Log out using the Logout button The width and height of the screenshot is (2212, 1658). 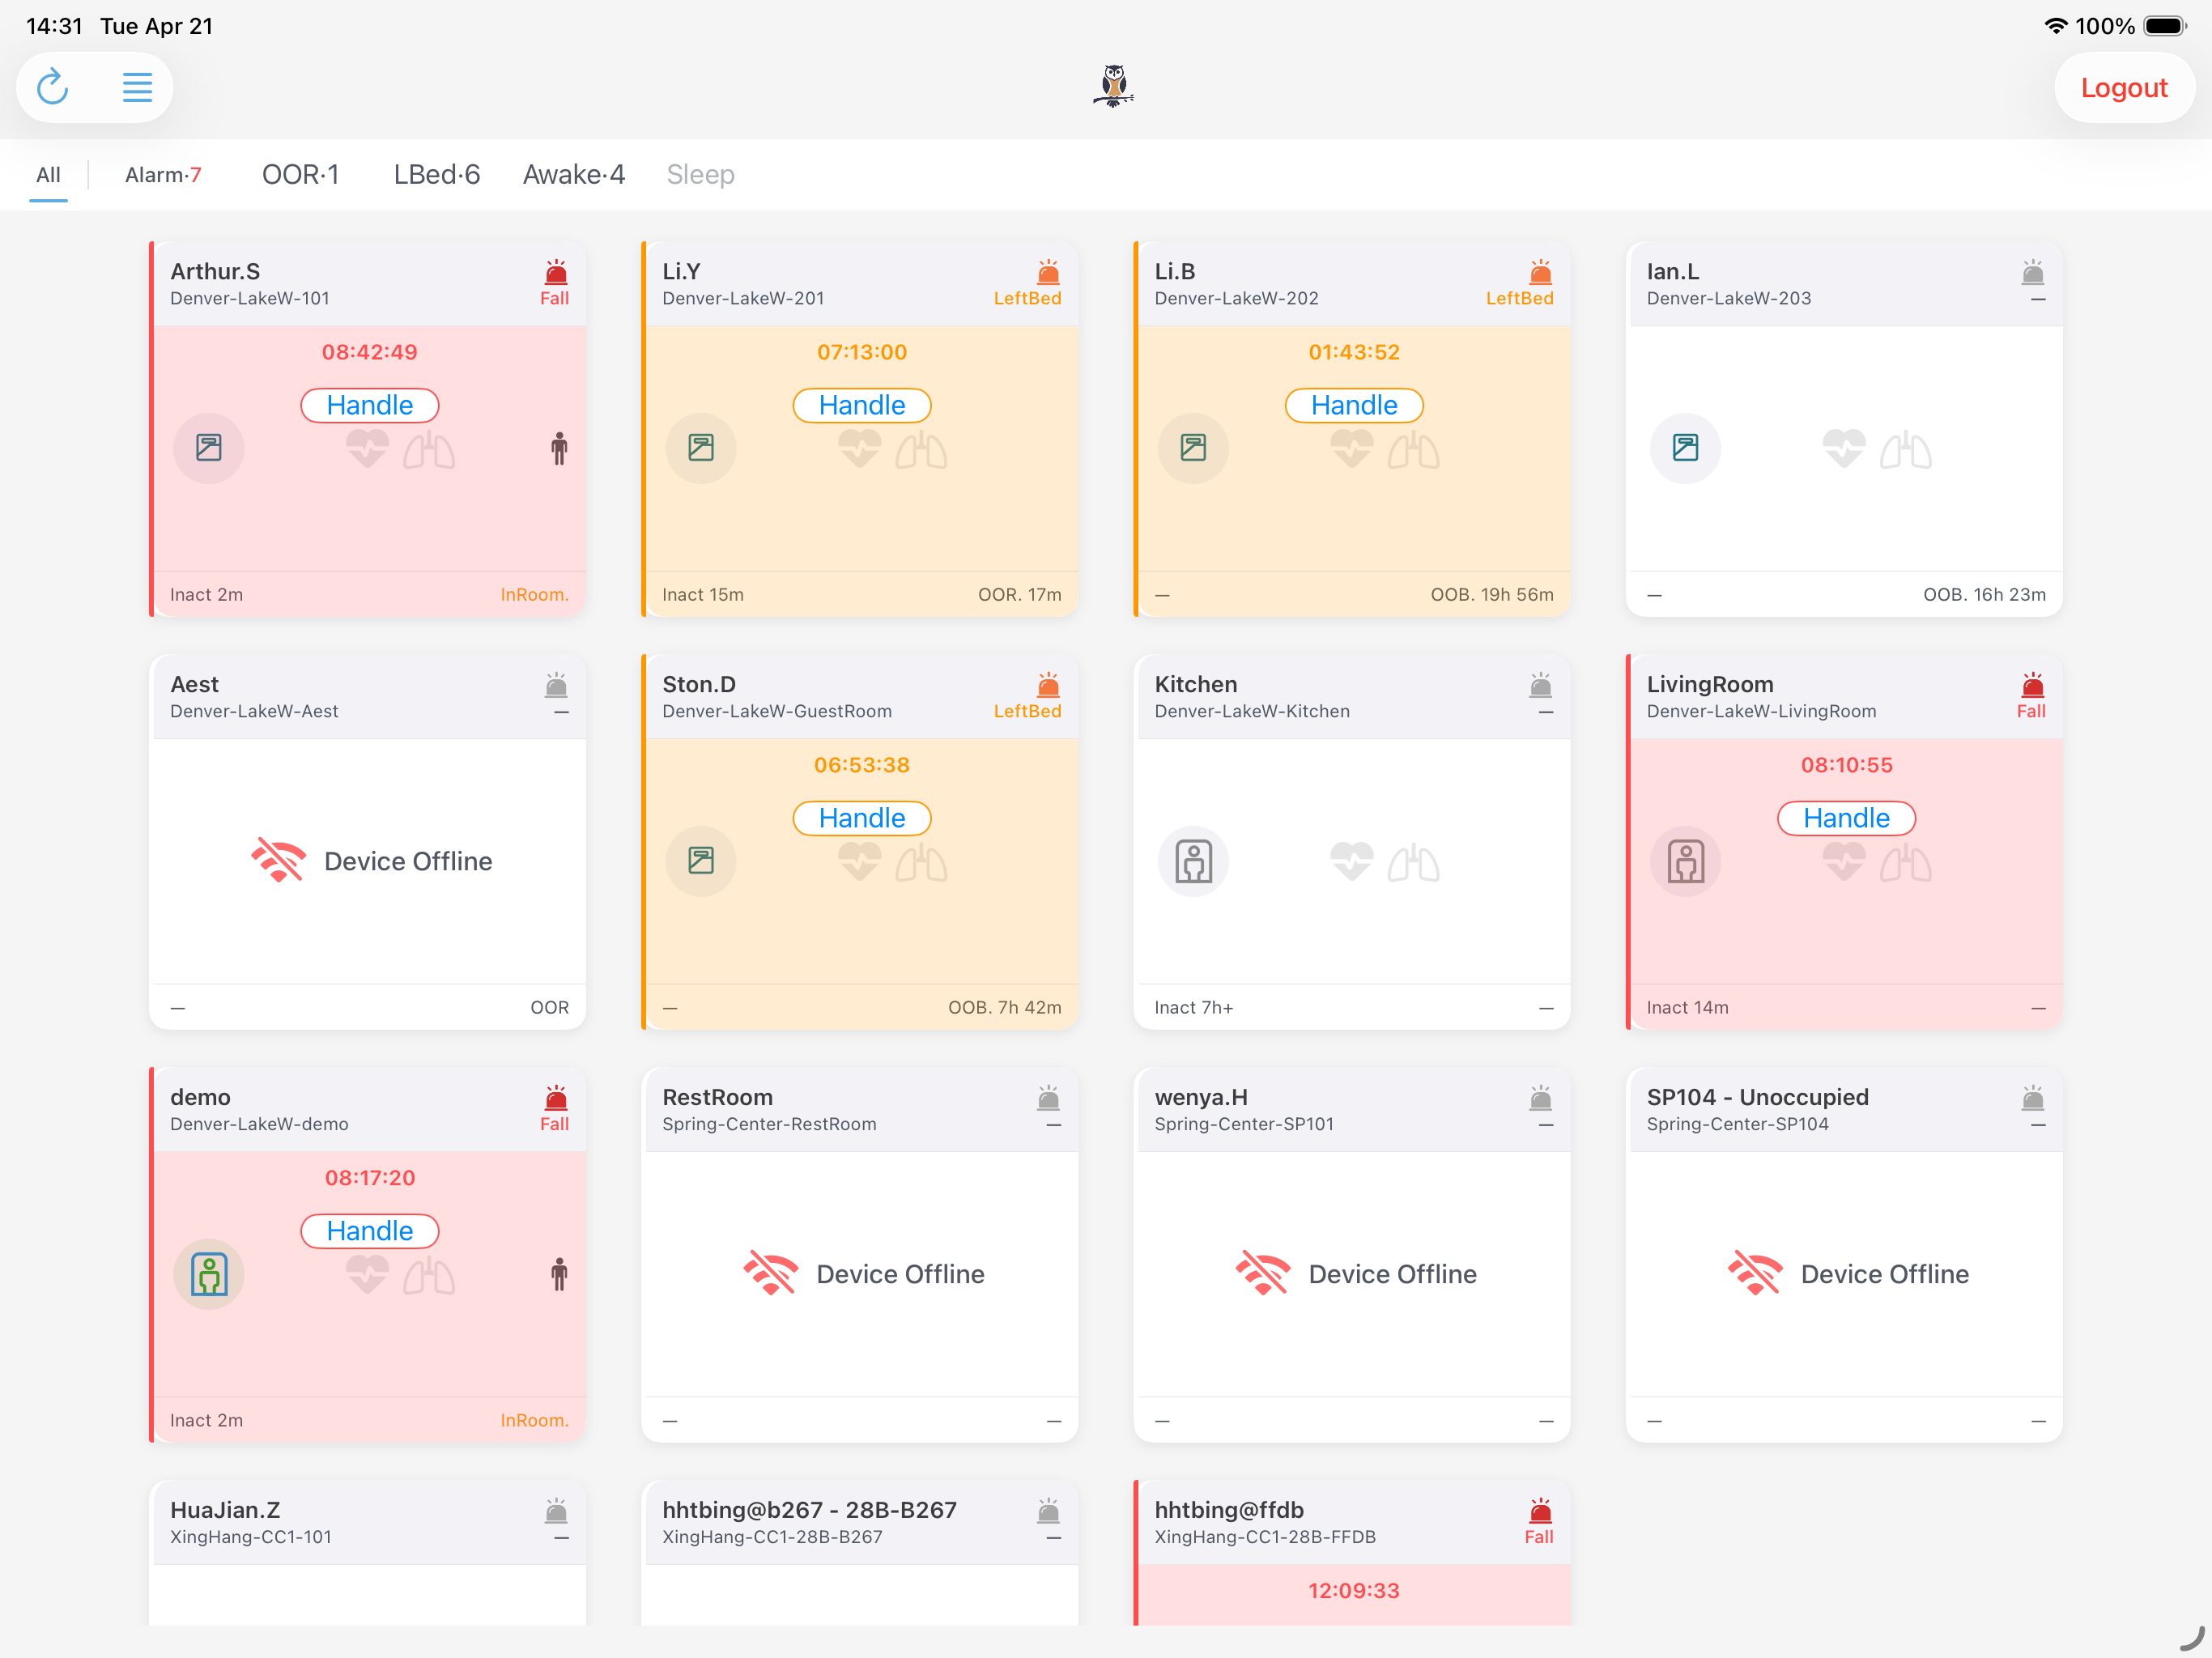(2124, 88)
